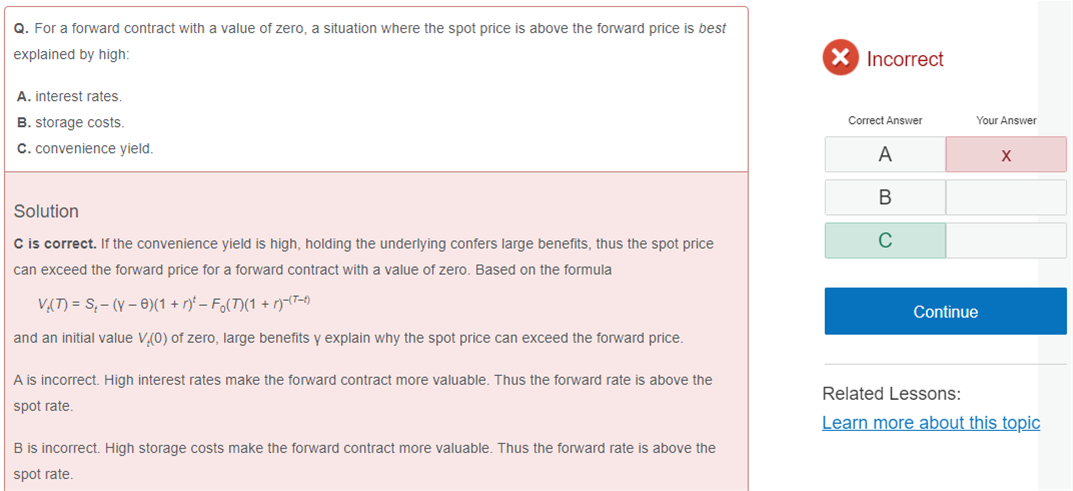Click the empty Your Answer cell beside C
This screenshot has width=1073, height=491.
(x=1006, y=241)
